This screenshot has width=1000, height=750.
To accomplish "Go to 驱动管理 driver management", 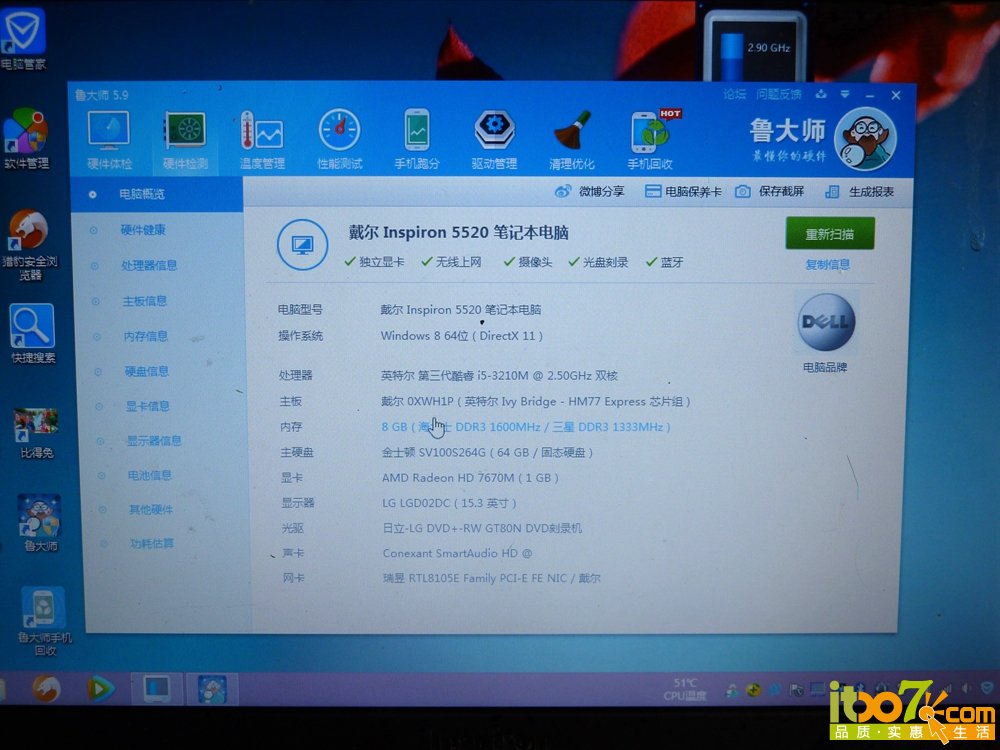I will point(494,140).
